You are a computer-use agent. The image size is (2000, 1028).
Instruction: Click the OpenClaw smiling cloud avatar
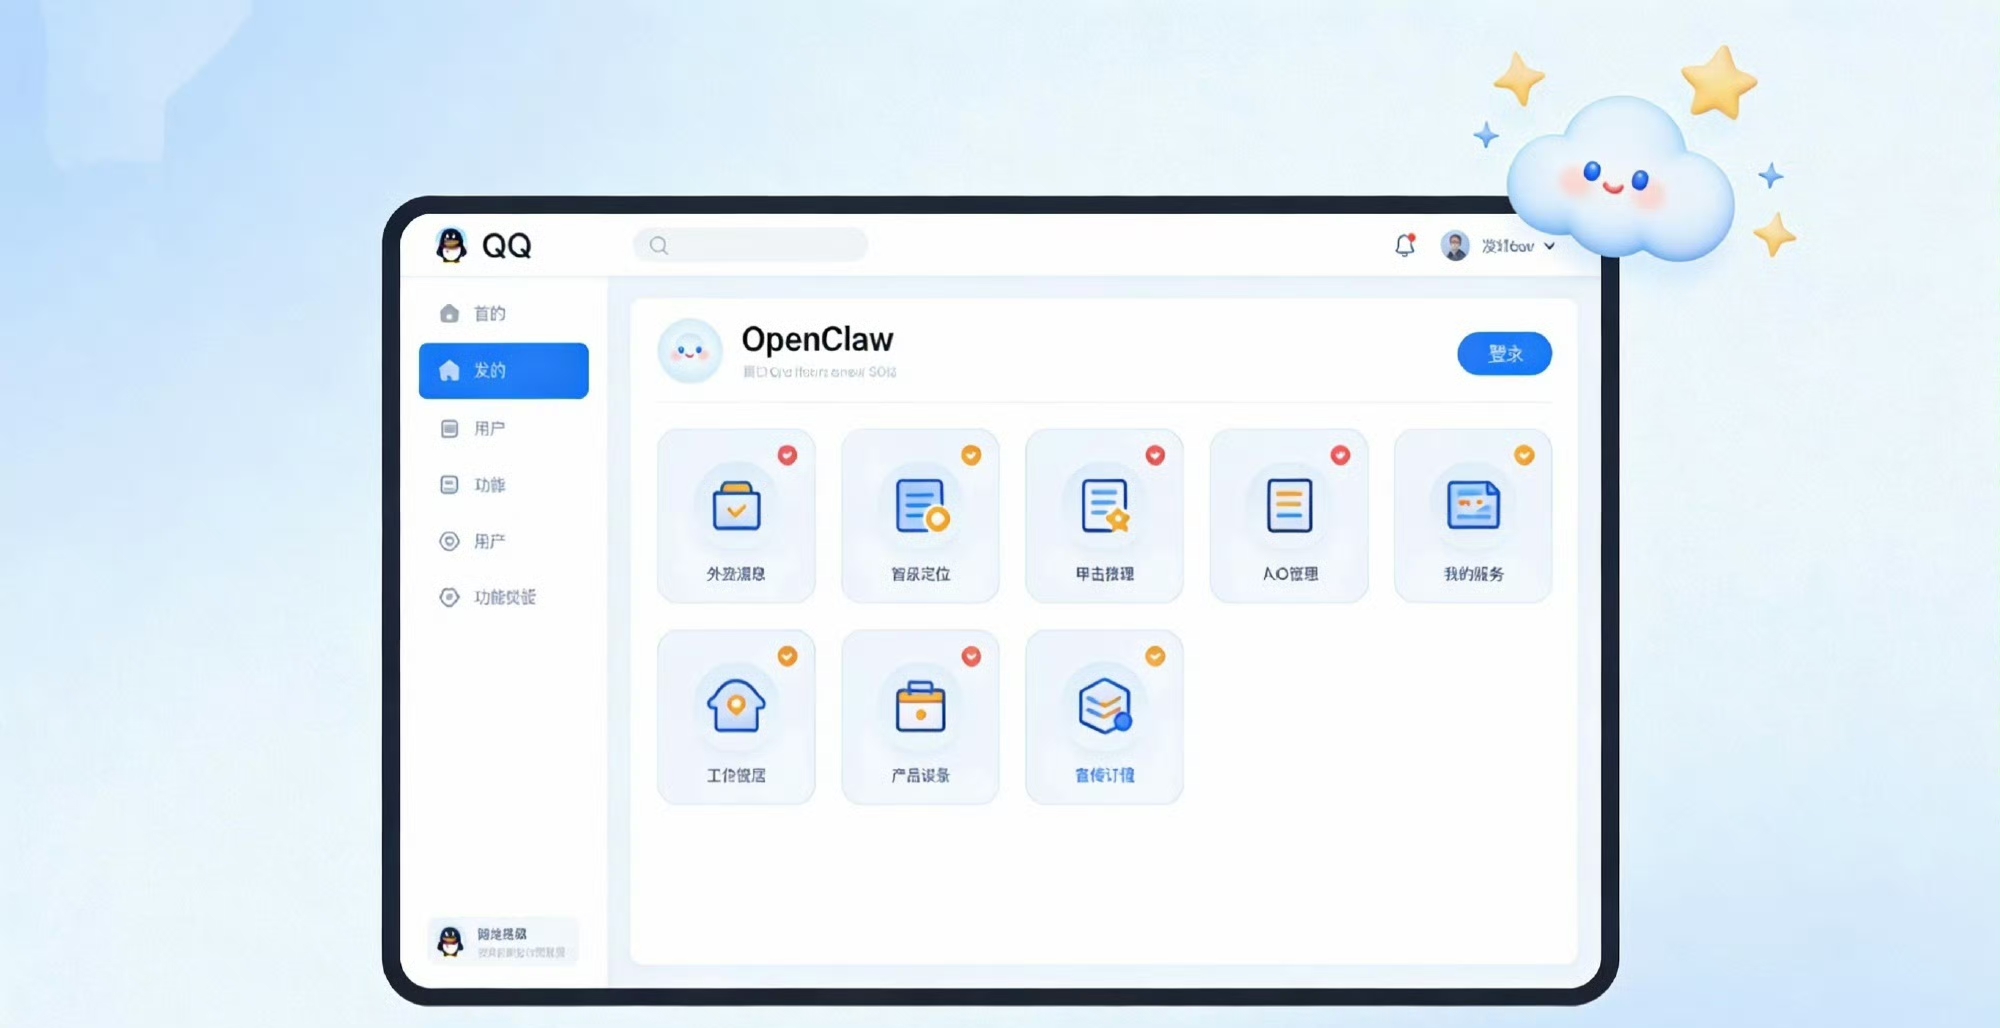point(690,352)
